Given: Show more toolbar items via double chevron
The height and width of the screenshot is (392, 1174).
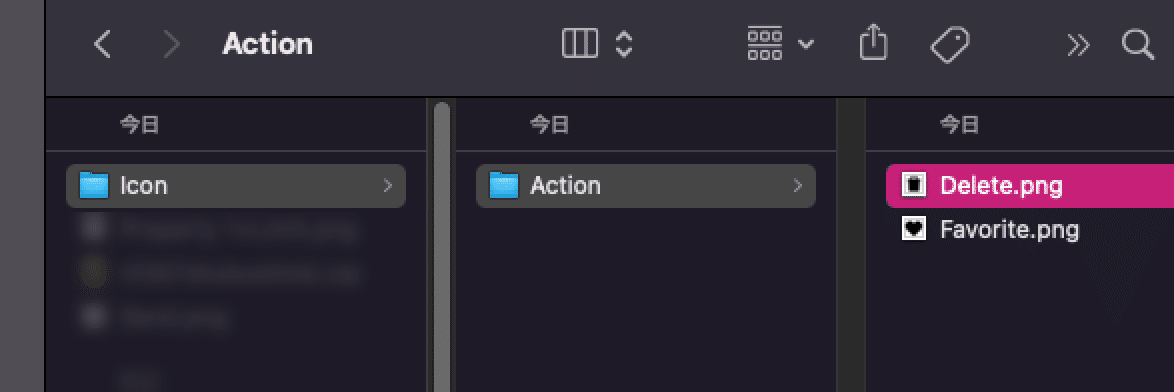Looking at the screenshot, I should coord(1078,46).
